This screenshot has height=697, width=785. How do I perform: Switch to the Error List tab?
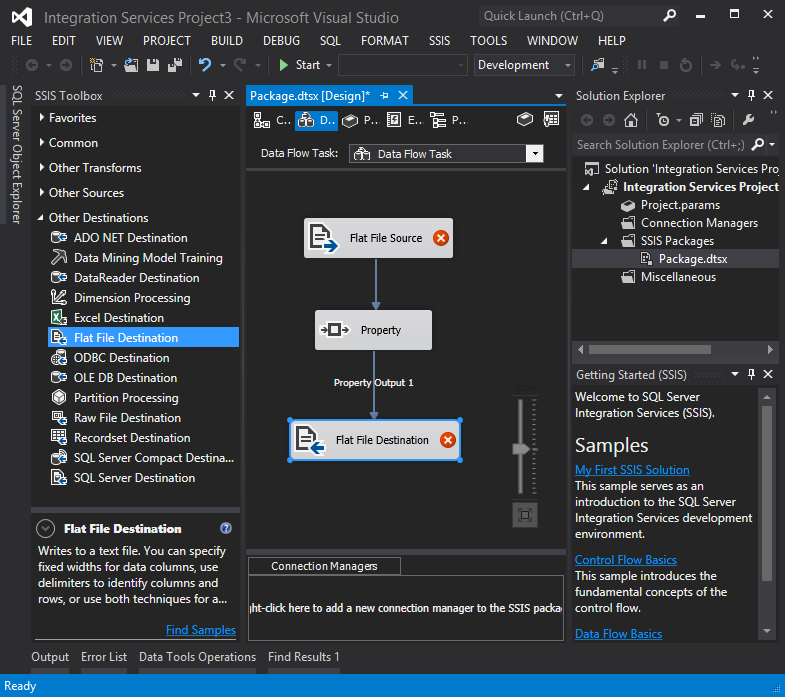click(104, 657)
